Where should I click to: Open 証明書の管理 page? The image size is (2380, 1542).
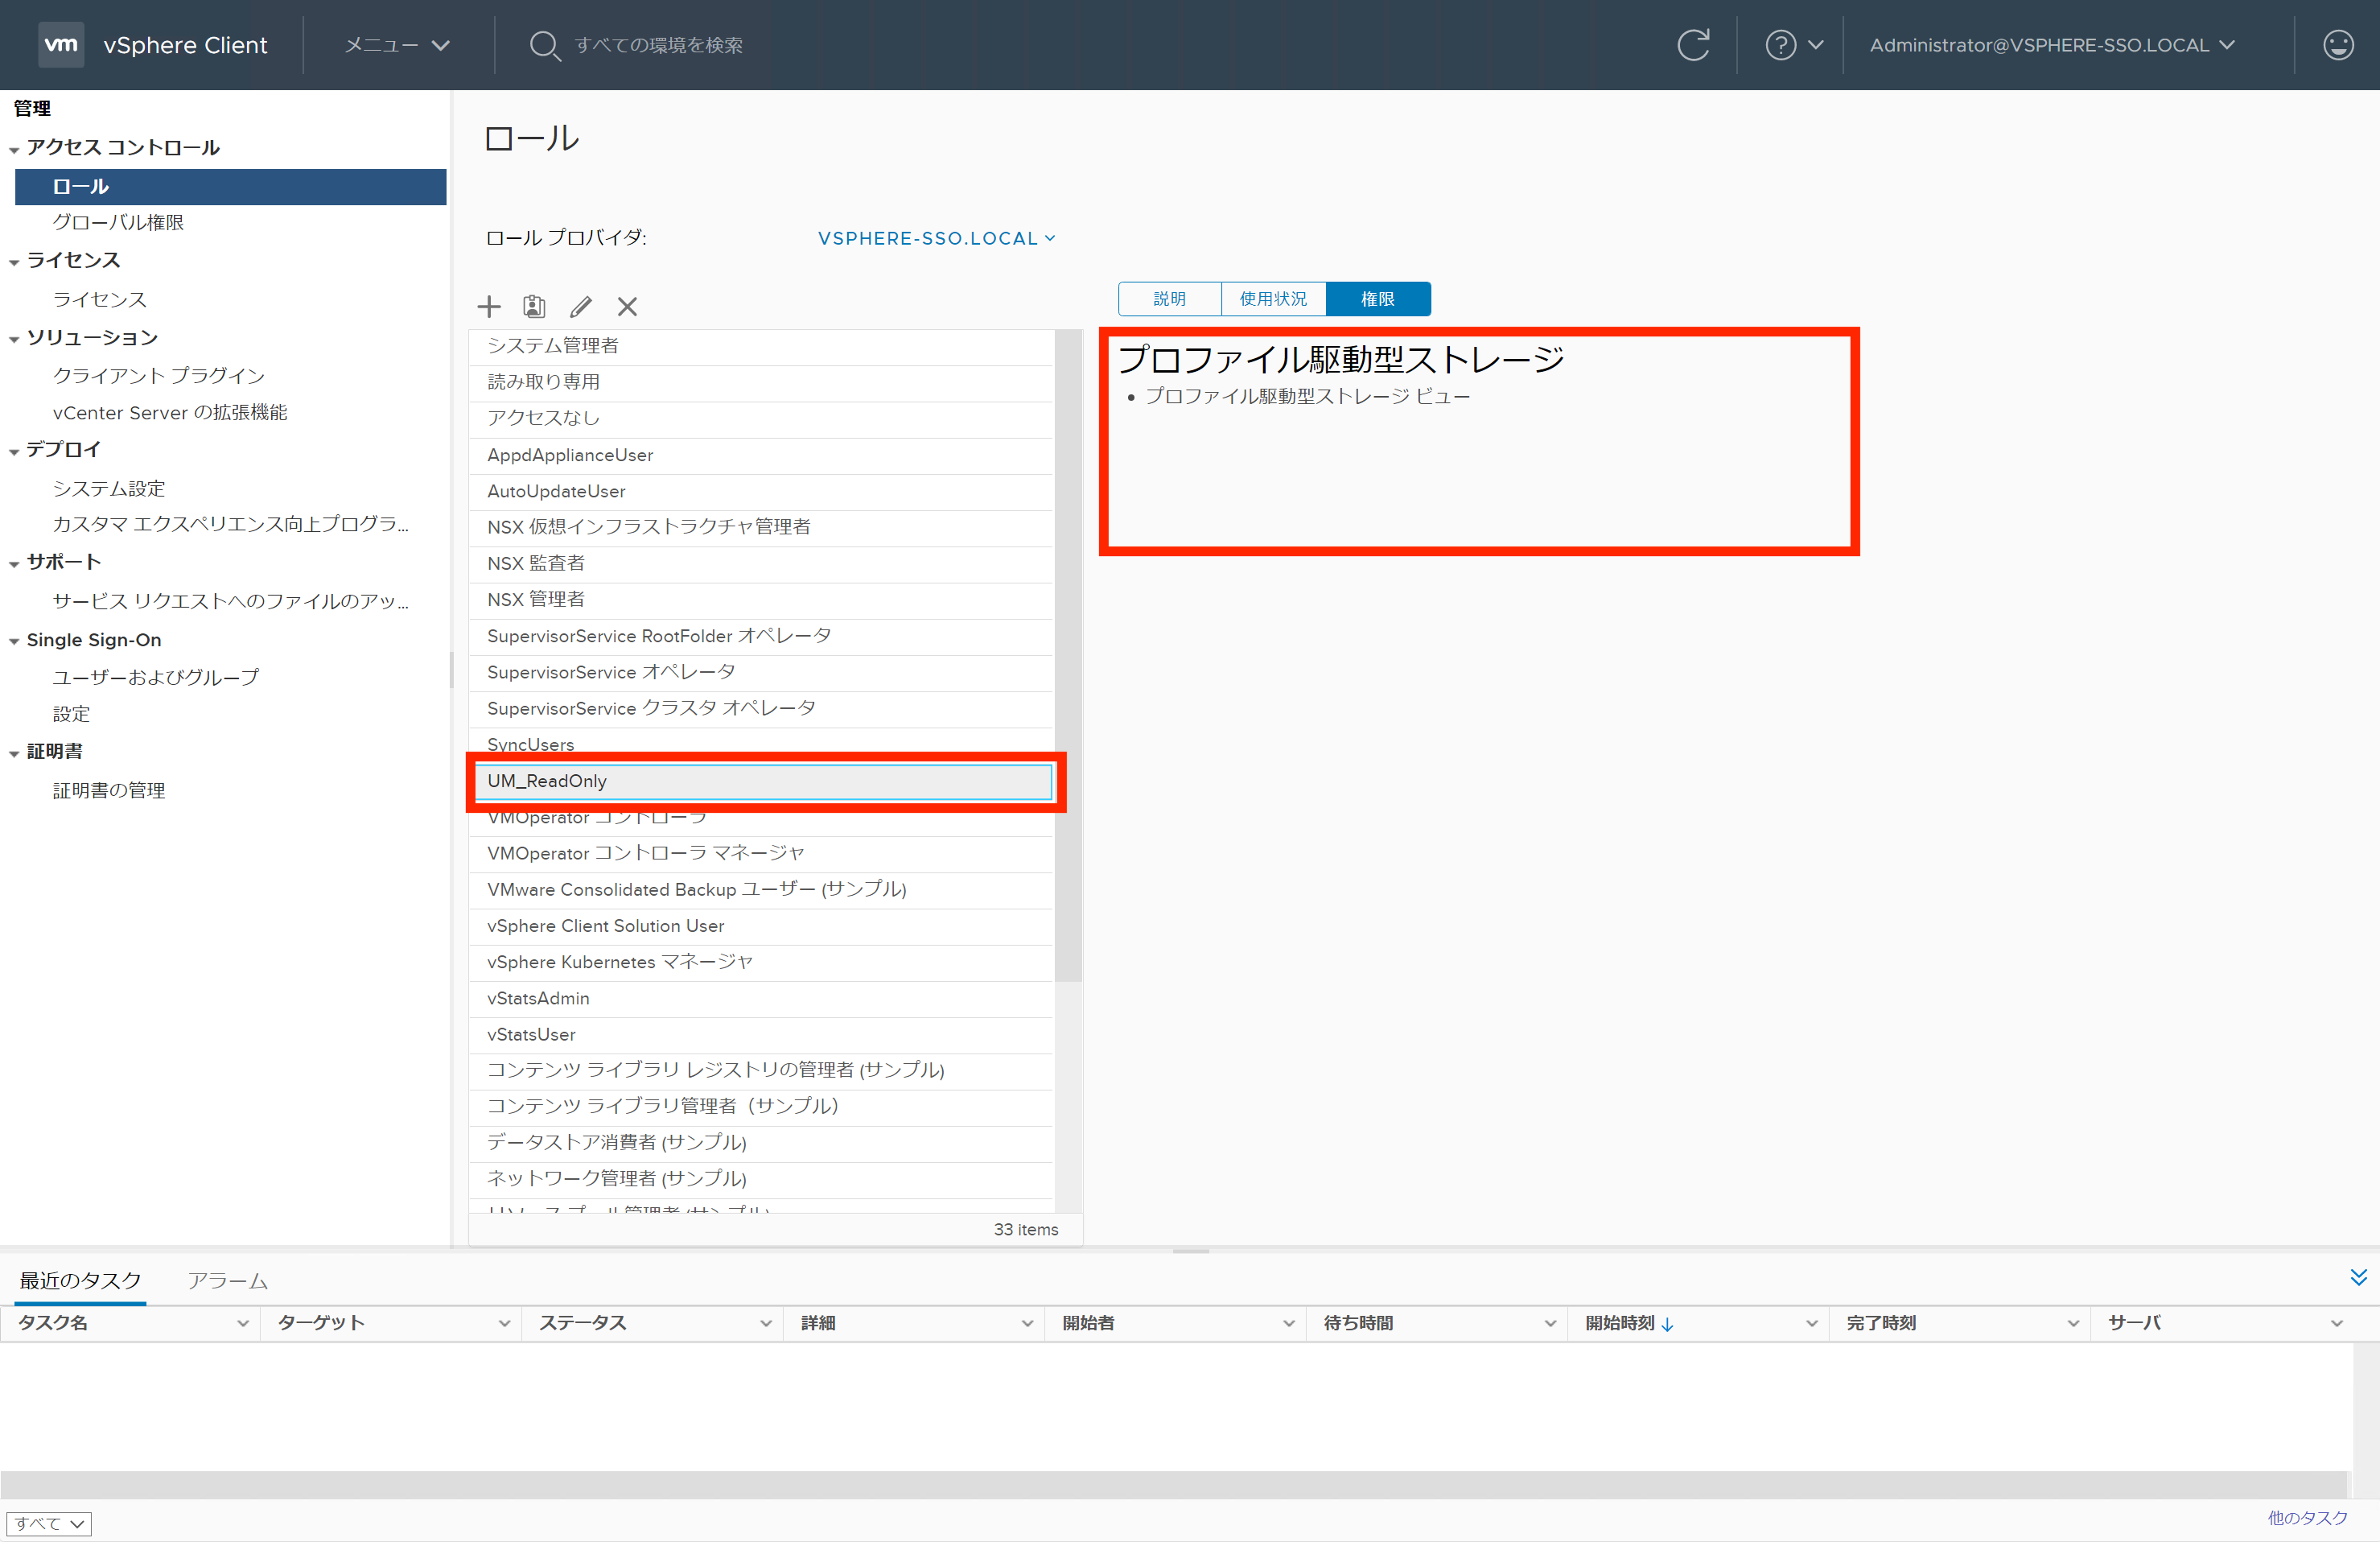[109, 790]
